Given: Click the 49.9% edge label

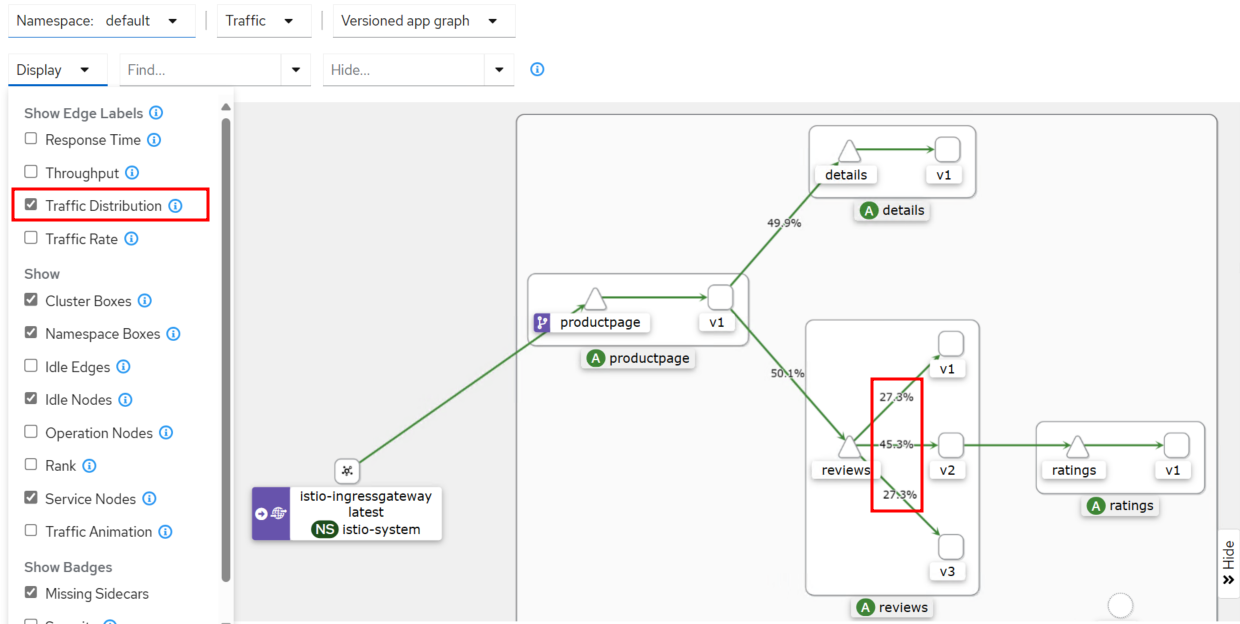Looking at the screenshot, I should pyautogui.click(x=784, y=223).
